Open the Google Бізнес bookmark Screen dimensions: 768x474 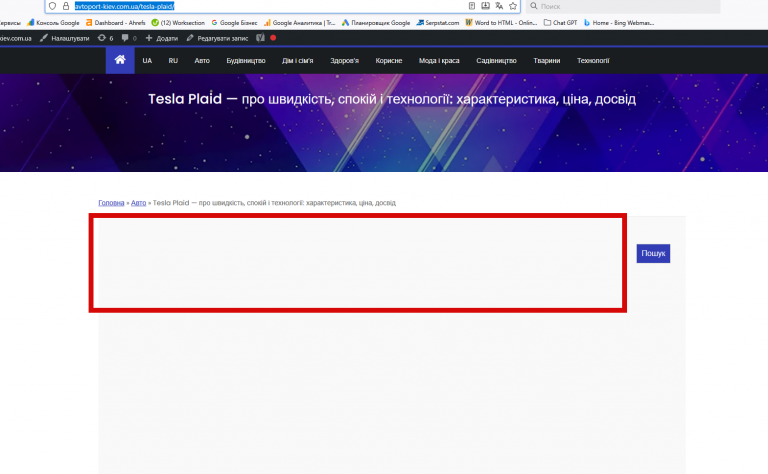pyautogui.click(x=234, y=23)
